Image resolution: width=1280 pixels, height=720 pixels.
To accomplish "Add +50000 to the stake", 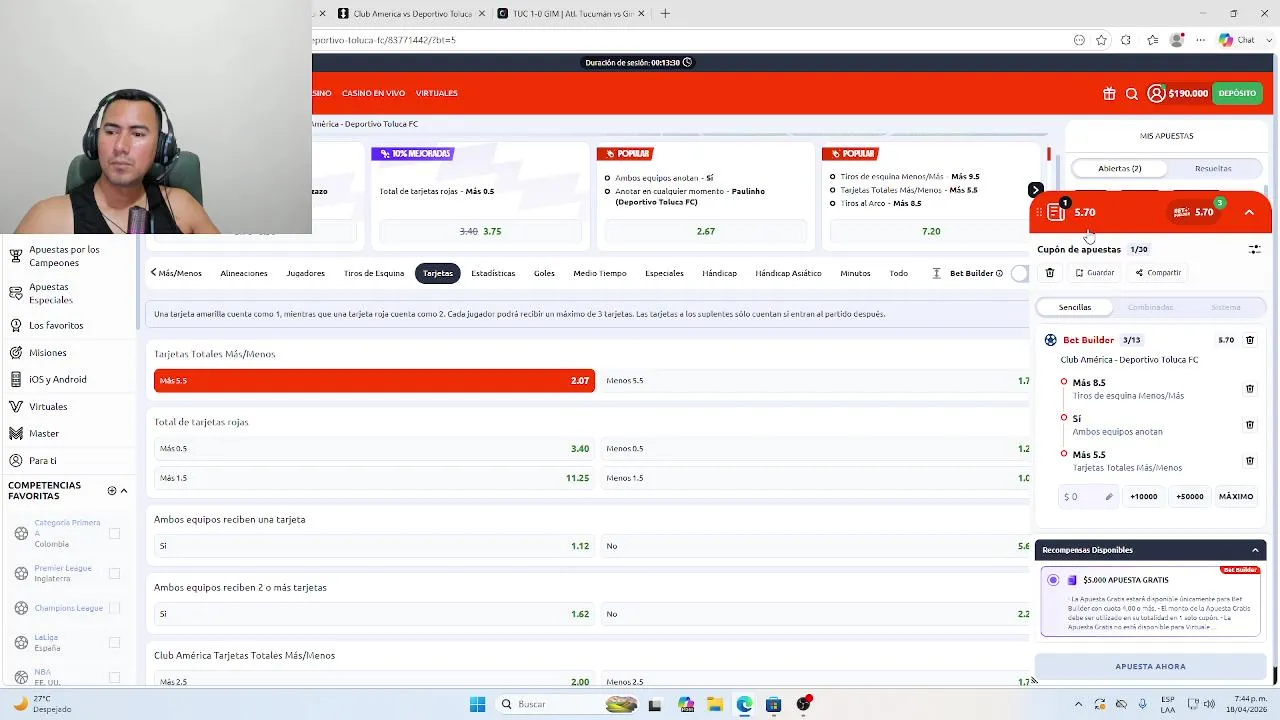I will click(x=1190, y=496).
